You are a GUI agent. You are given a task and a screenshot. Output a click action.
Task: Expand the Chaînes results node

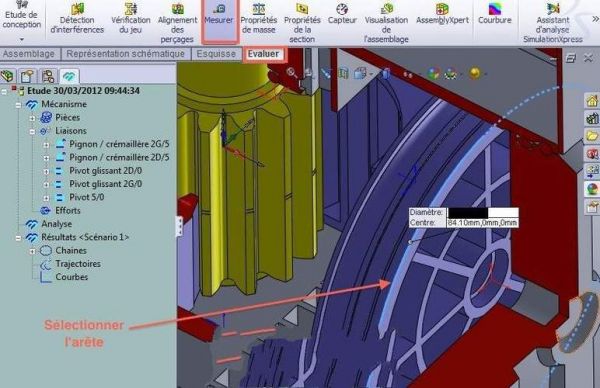coord(33,251)
